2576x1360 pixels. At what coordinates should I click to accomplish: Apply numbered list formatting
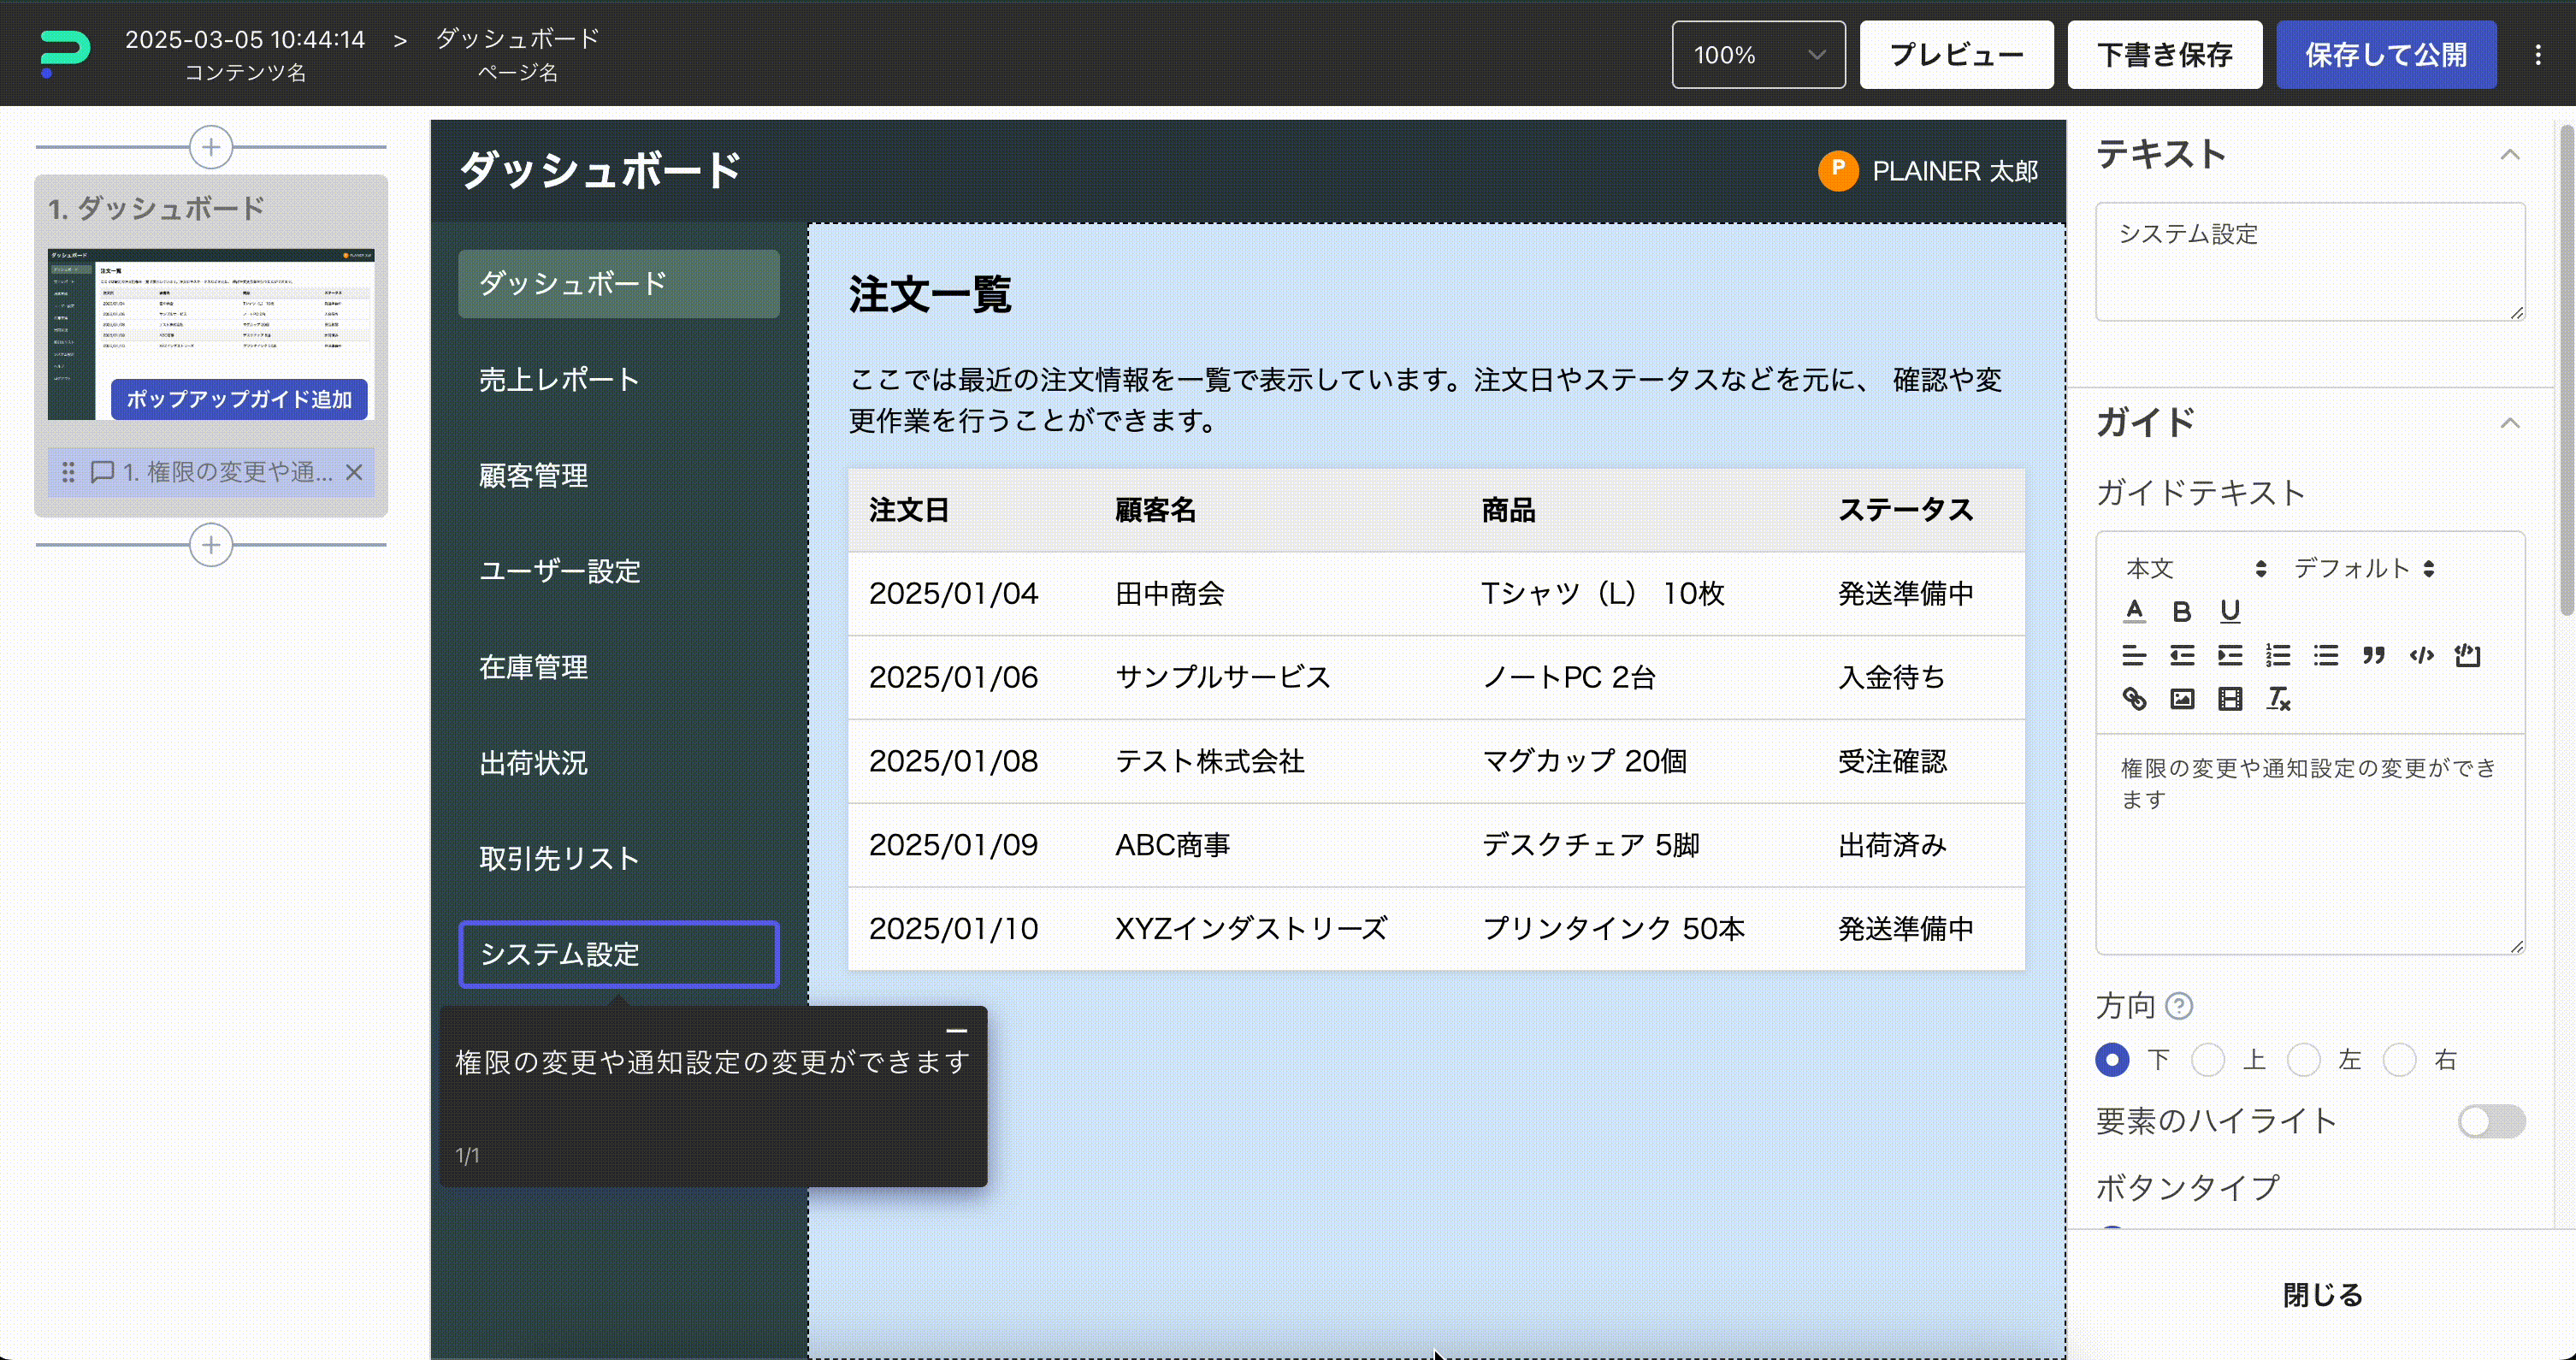point(2278,656)
